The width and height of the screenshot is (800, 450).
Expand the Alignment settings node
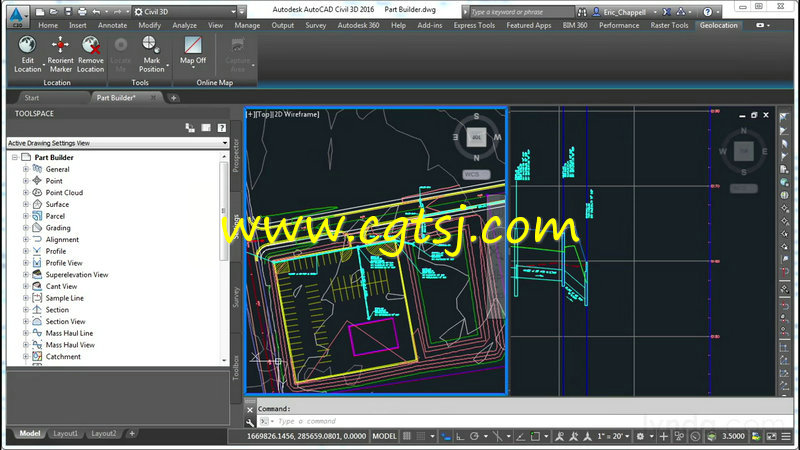click(26, 239)
